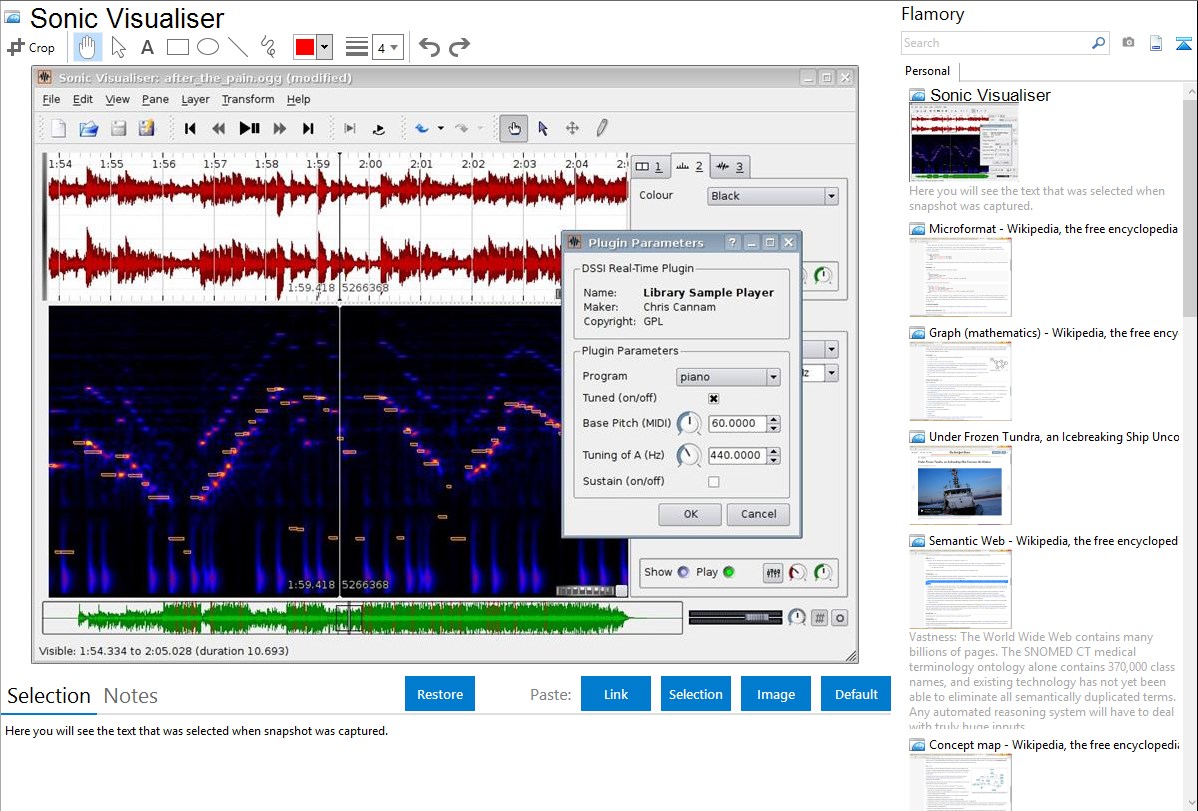Click the fast forward playback button
The width and height of the screenshot is (1198, 811).
point(280,128)
